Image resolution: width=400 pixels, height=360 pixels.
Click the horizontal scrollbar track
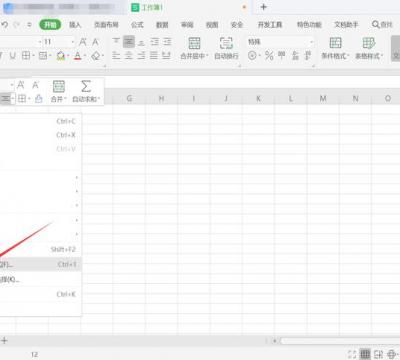point(340,341)
